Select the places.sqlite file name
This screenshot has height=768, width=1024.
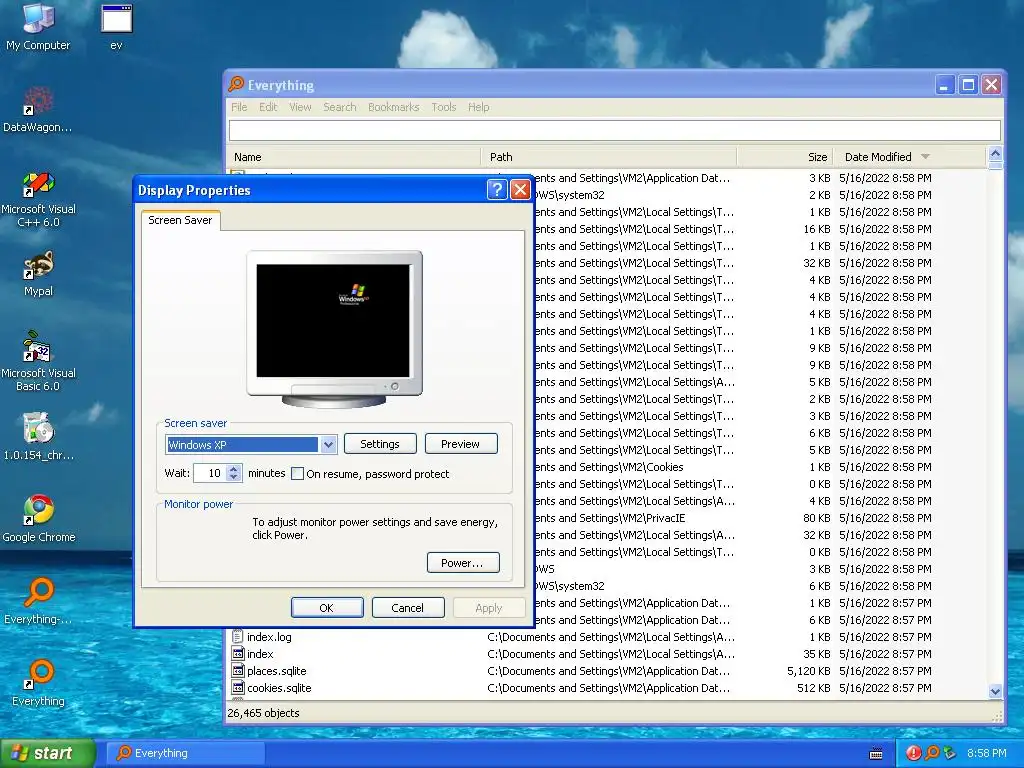[276, 671]
